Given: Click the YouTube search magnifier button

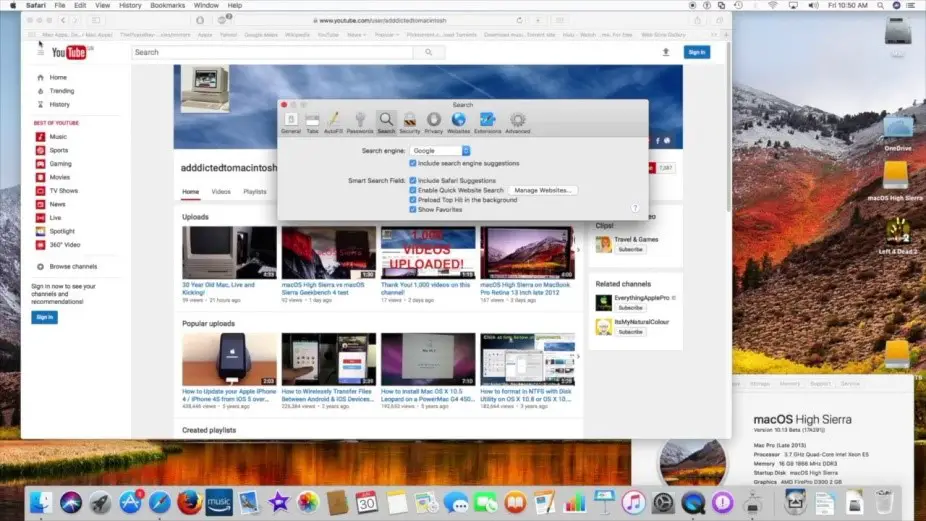Looking at the screenshot, I should click(x=429, y=52).
